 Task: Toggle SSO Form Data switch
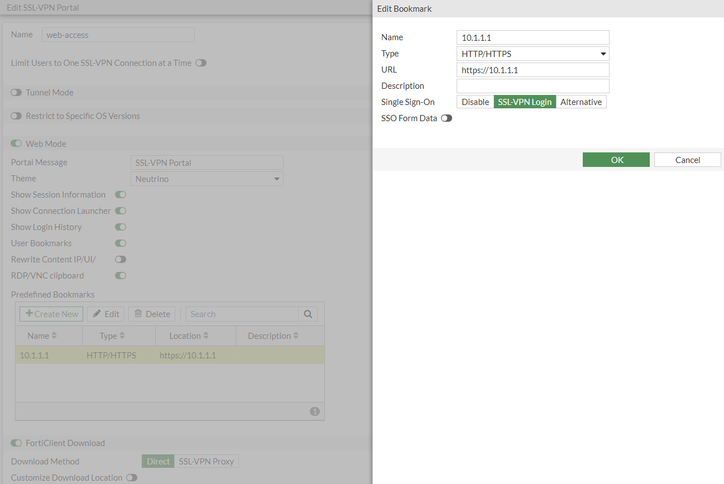pyautogui.click(x=446, y=118)
